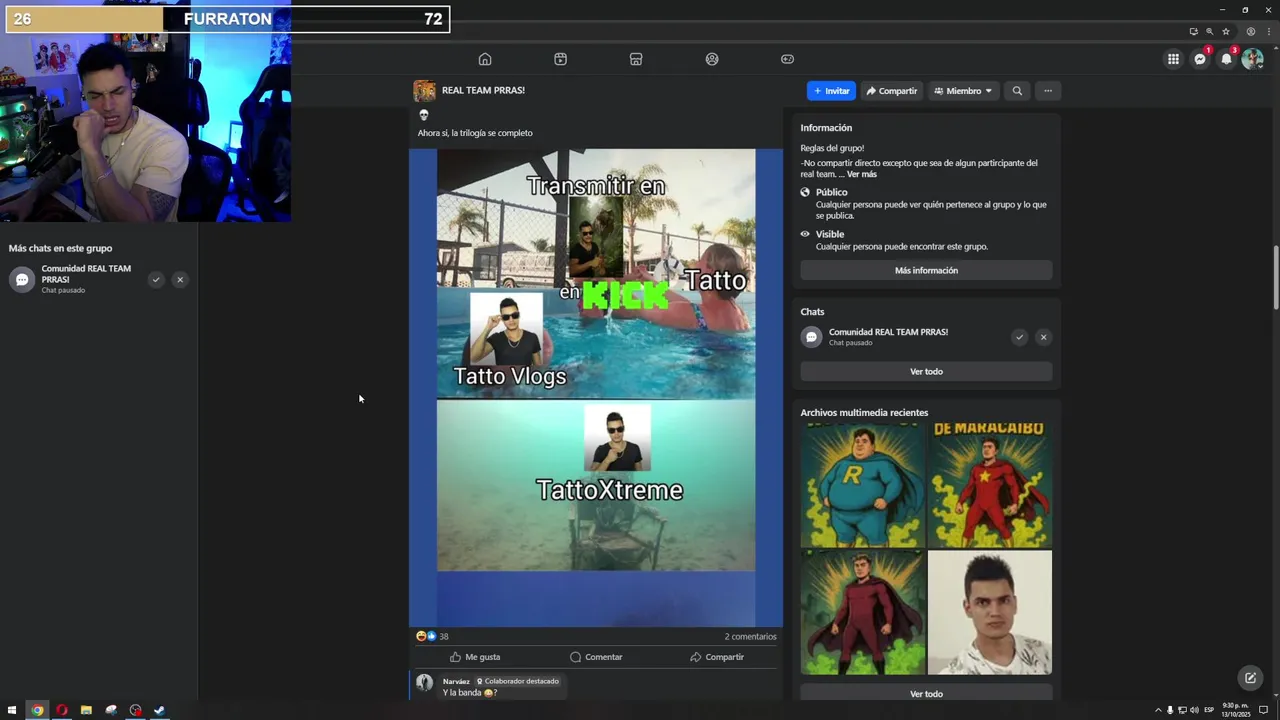
Task: Open the taskbar clock showing 9:30 p. m.
Action: 1236,710
